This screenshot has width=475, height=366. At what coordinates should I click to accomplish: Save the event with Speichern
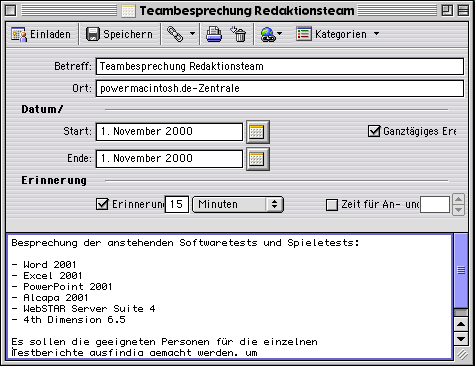pos(119,34)
